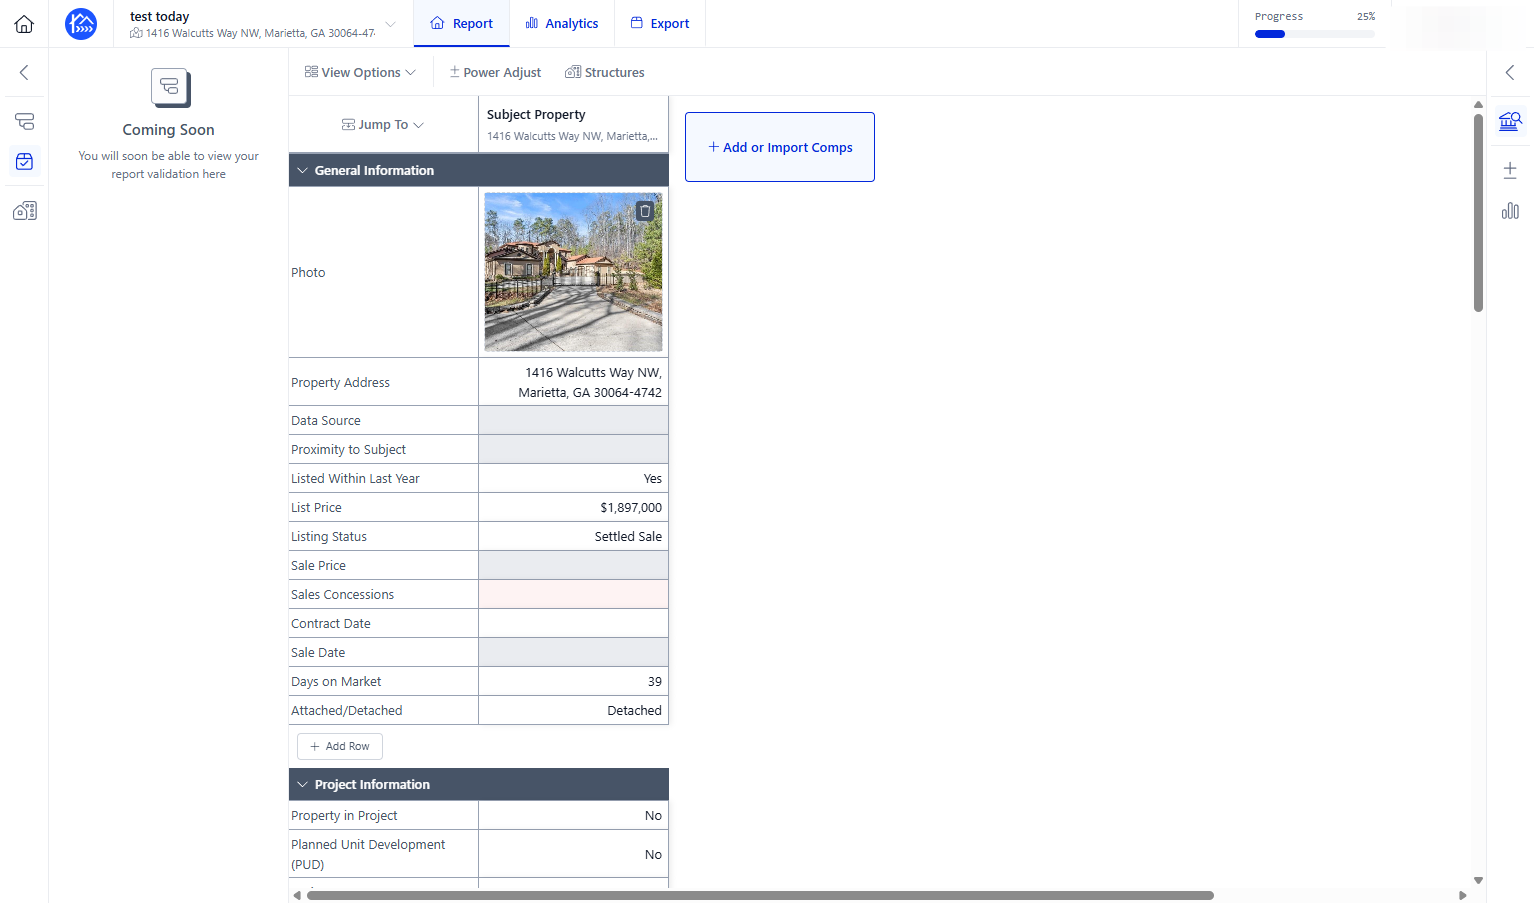Viewport: 1534px width, 903px height.
Task: Switch to the Analytics tab
Action: click(x=562, y=24)
